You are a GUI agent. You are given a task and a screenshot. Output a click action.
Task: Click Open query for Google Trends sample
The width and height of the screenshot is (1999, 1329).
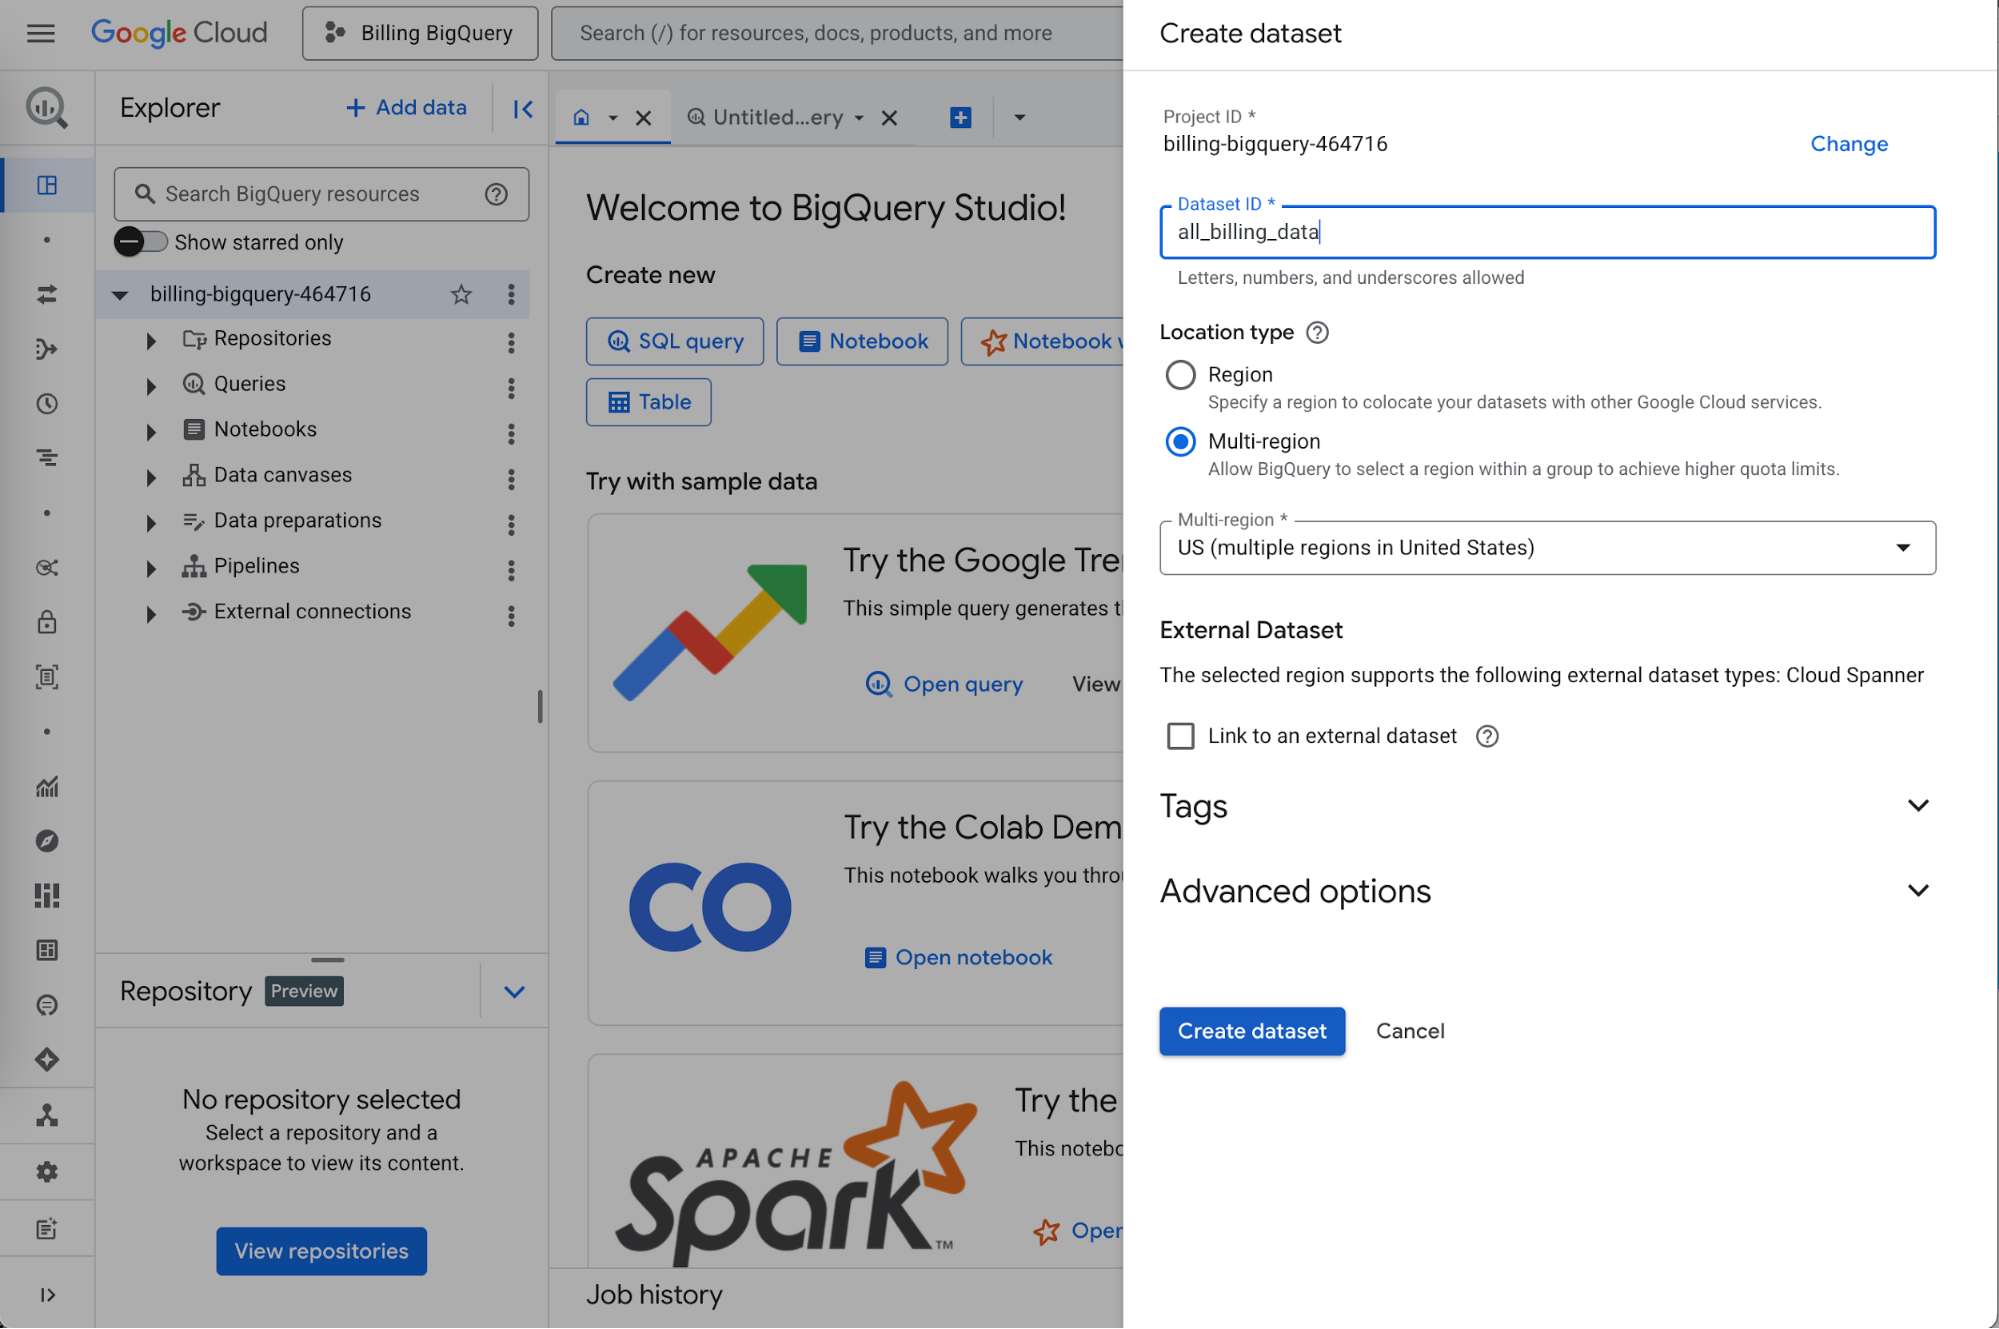click(x=944, y=685)
